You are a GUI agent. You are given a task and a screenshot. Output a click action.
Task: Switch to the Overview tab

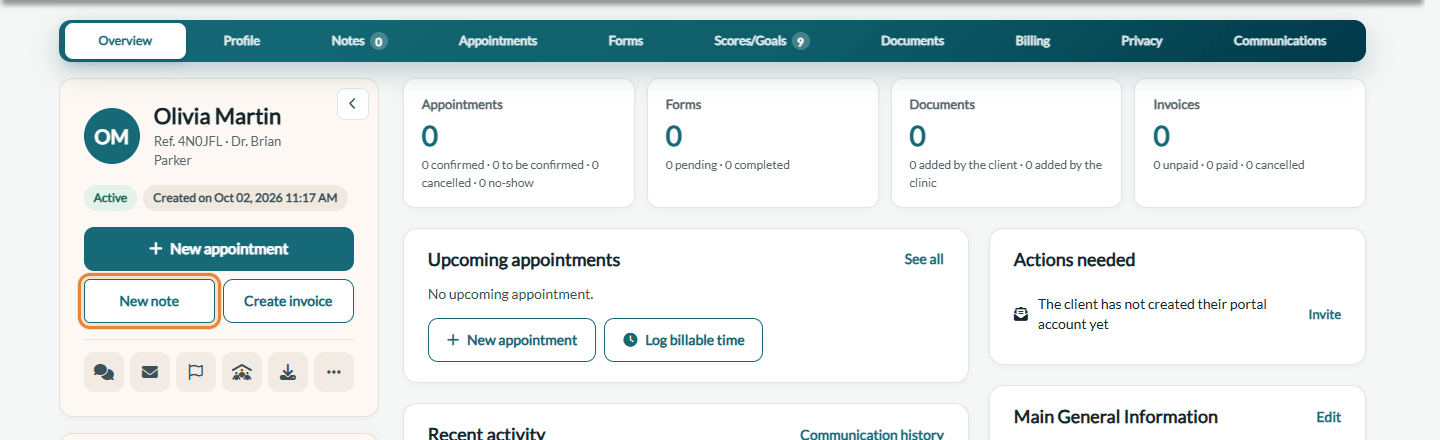click(x=125, y=41)
